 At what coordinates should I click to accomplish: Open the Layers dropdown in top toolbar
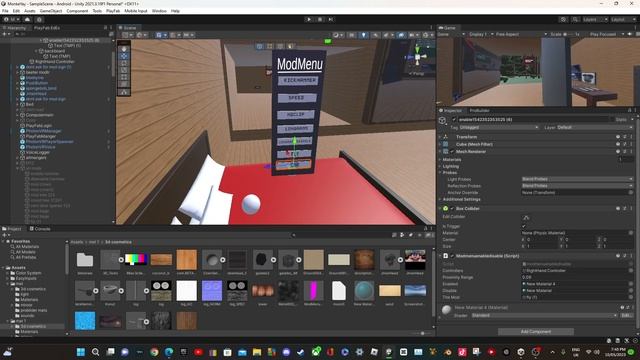coord(595,19)
